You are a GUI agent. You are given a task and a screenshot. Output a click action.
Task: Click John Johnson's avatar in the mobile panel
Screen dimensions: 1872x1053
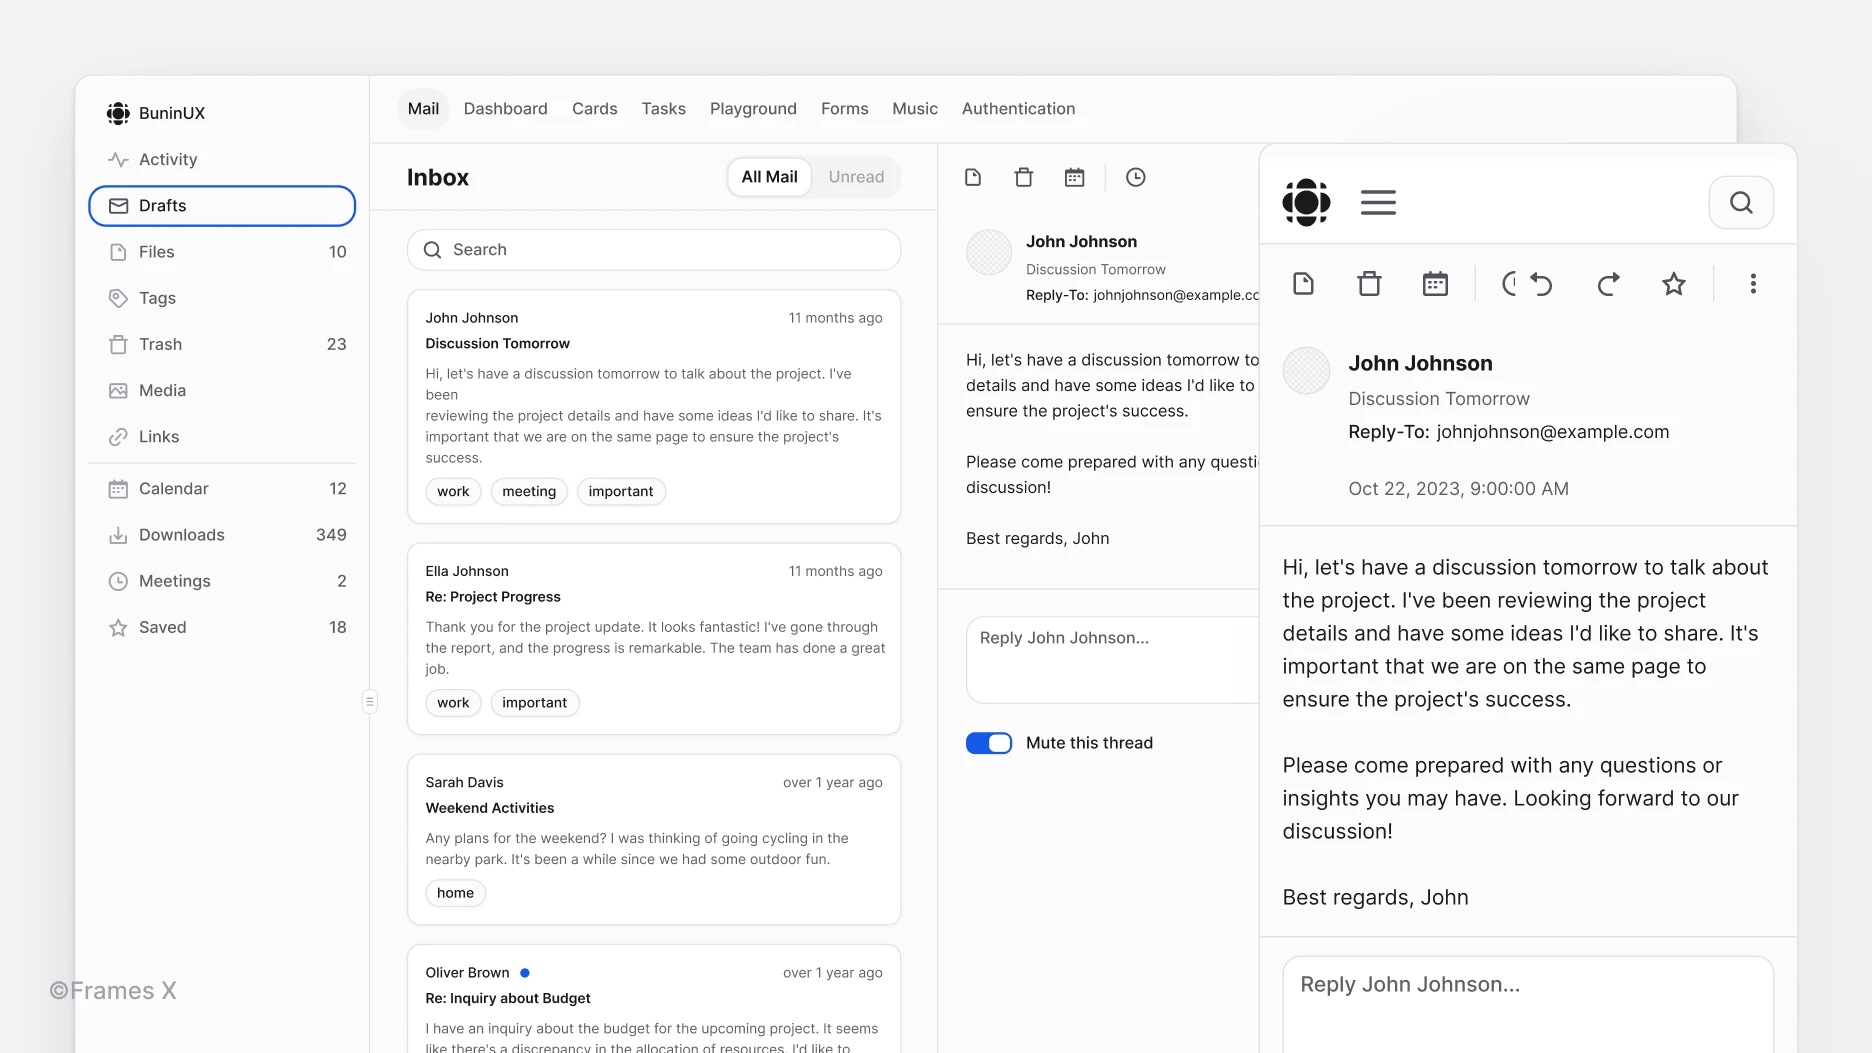click(1306, 371)
